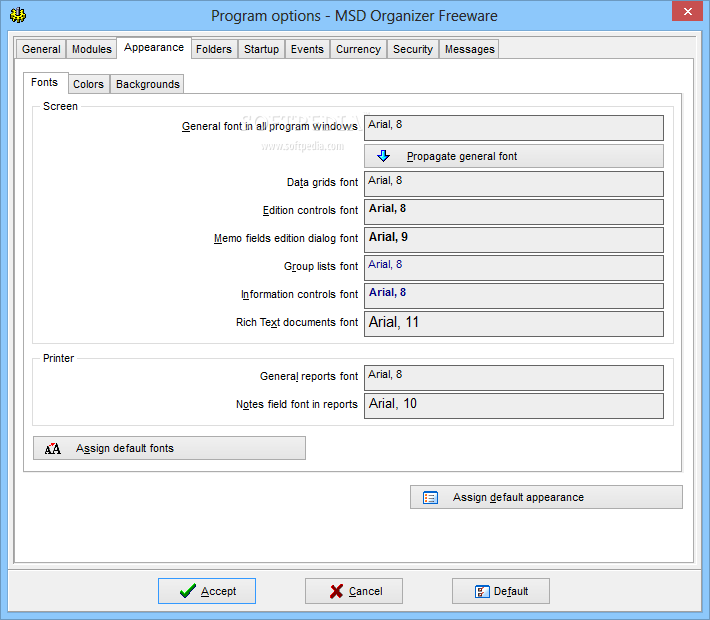Click the blue down arrow on Propagate button
The image size is (710, 620).
[383, 156]
